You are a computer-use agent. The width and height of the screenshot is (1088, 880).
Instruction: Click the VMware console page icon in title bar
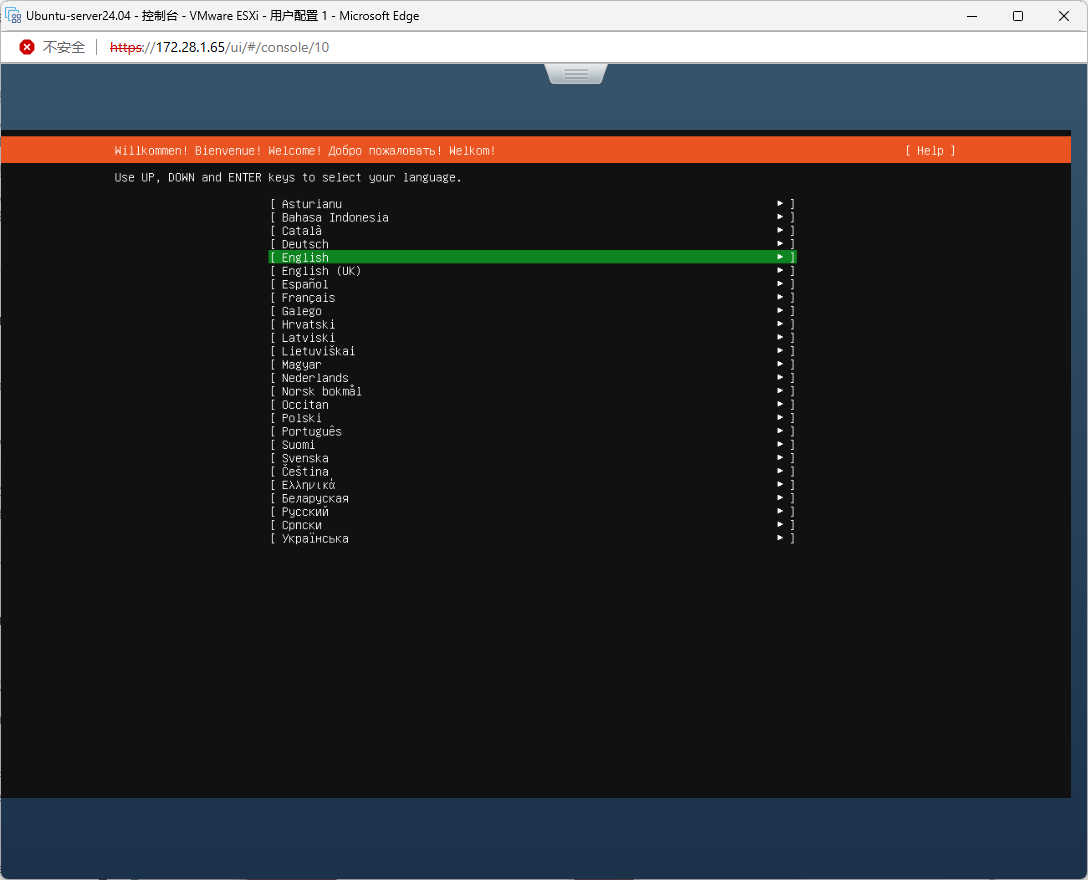pyautogui.click(x=14, y=16)
